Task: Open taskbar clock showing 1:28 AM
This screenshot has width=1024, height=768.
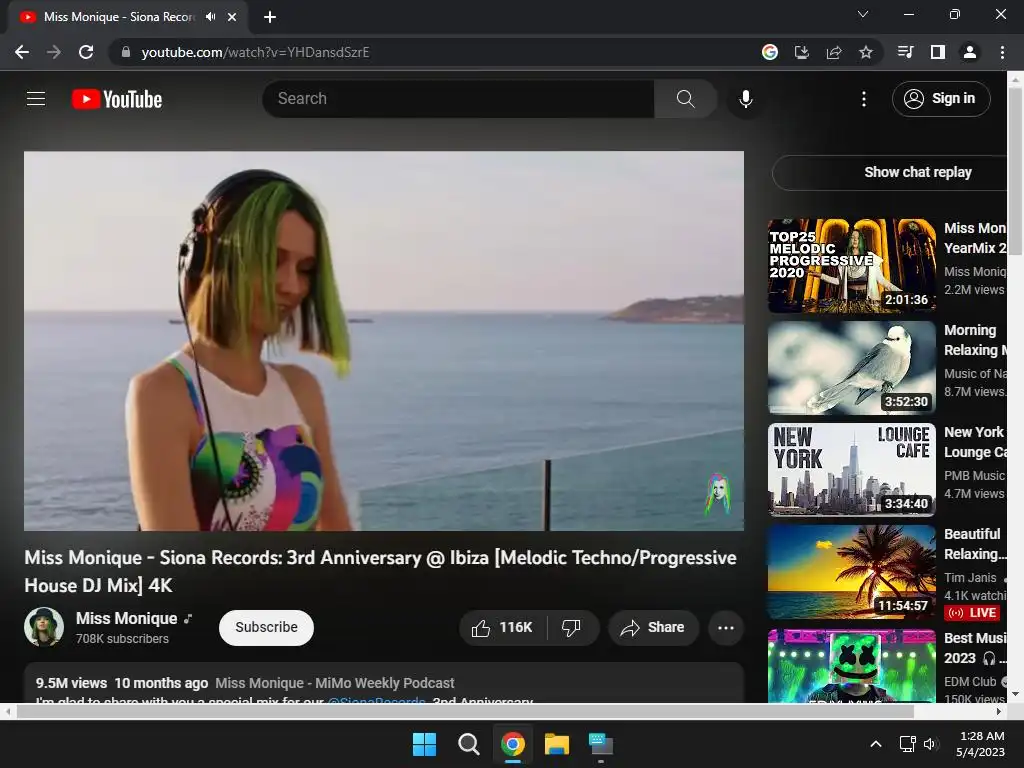Action: [980, 744]
